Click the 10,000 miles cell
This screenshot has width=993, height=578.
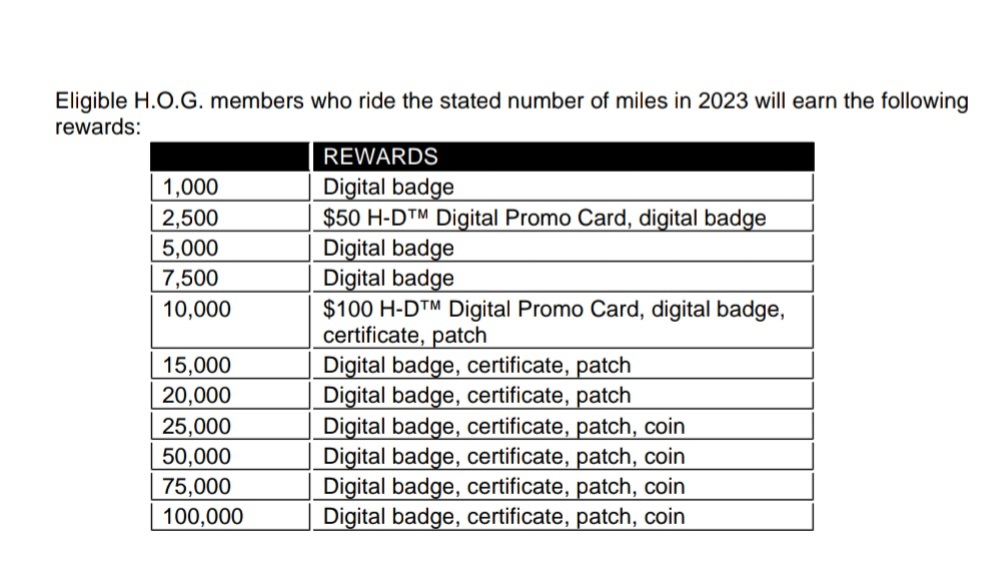pos(231,321)
